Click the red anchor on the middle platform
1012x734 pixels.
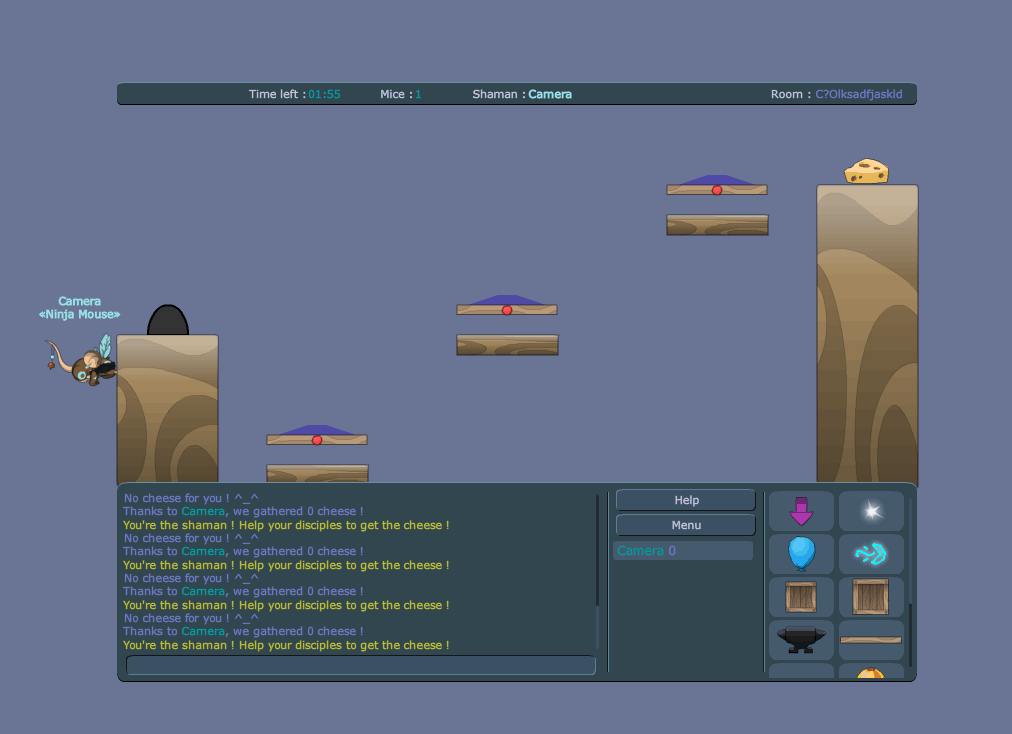pyautogui.click(x=507, y=311)
